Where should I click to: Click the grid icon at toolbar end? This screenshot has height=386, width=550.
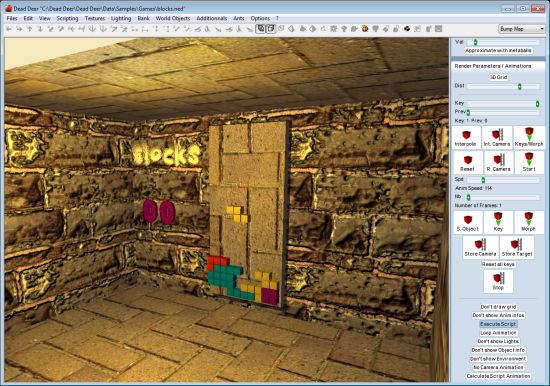[438, 29]
